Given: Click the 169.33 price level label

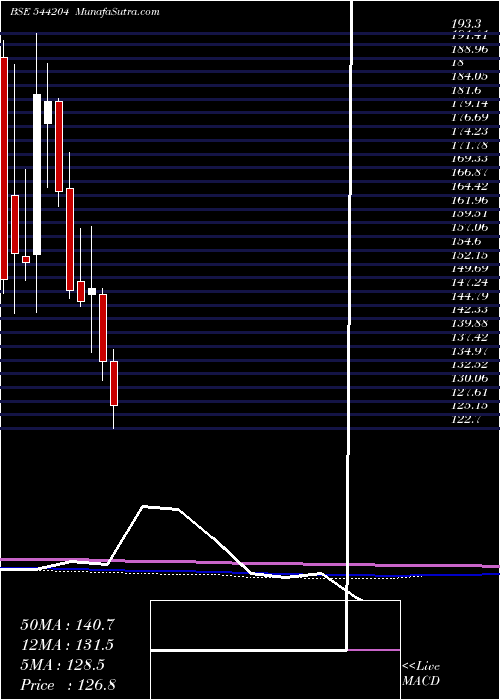Looking at the screenshot, I should 470,159.
